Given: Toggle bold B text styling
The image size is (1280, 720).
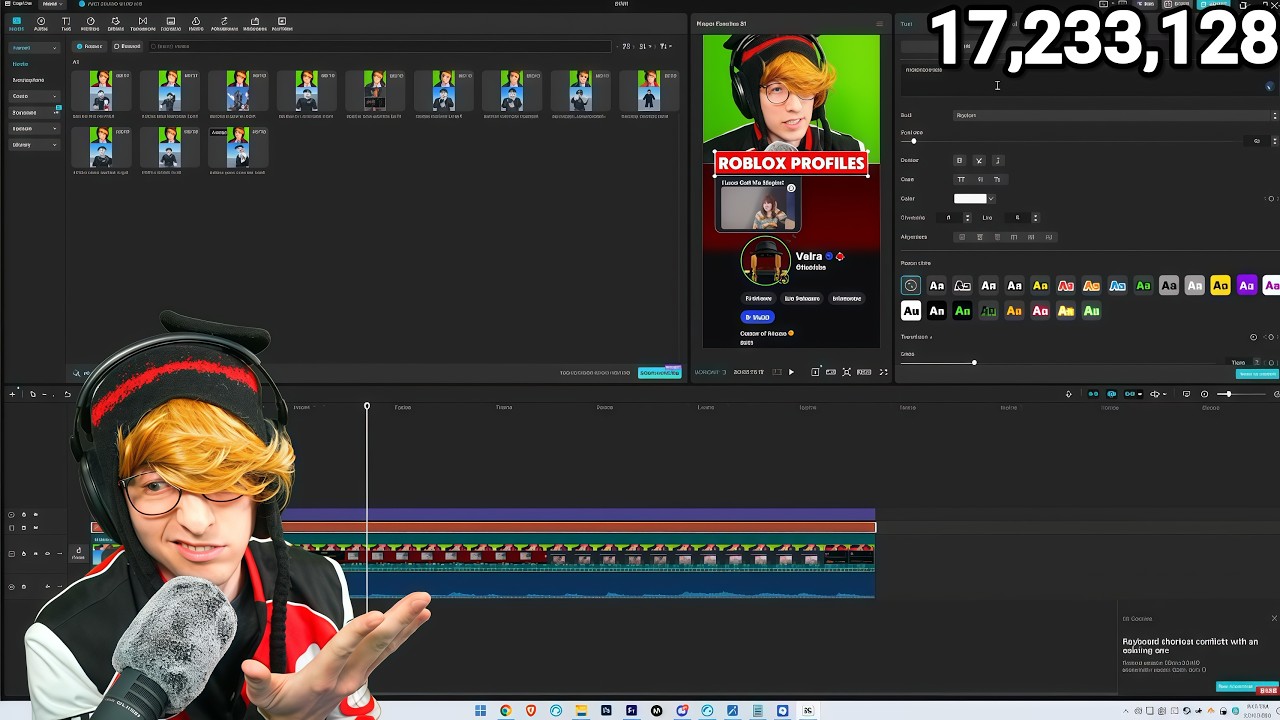Looking at the screenshot, I should (x=959, y=160).
